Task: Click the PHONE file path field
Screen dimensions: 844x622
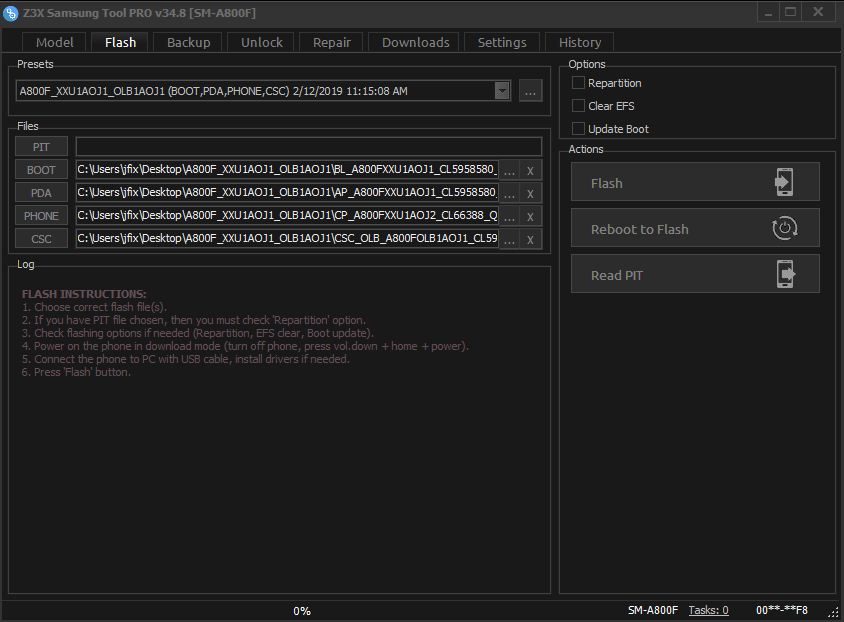Action: 287,215
